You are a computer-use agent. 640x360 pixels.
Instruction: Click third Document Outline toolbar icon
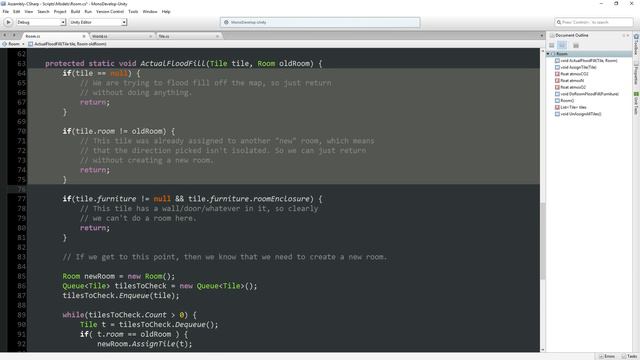[x=576, y=45]
